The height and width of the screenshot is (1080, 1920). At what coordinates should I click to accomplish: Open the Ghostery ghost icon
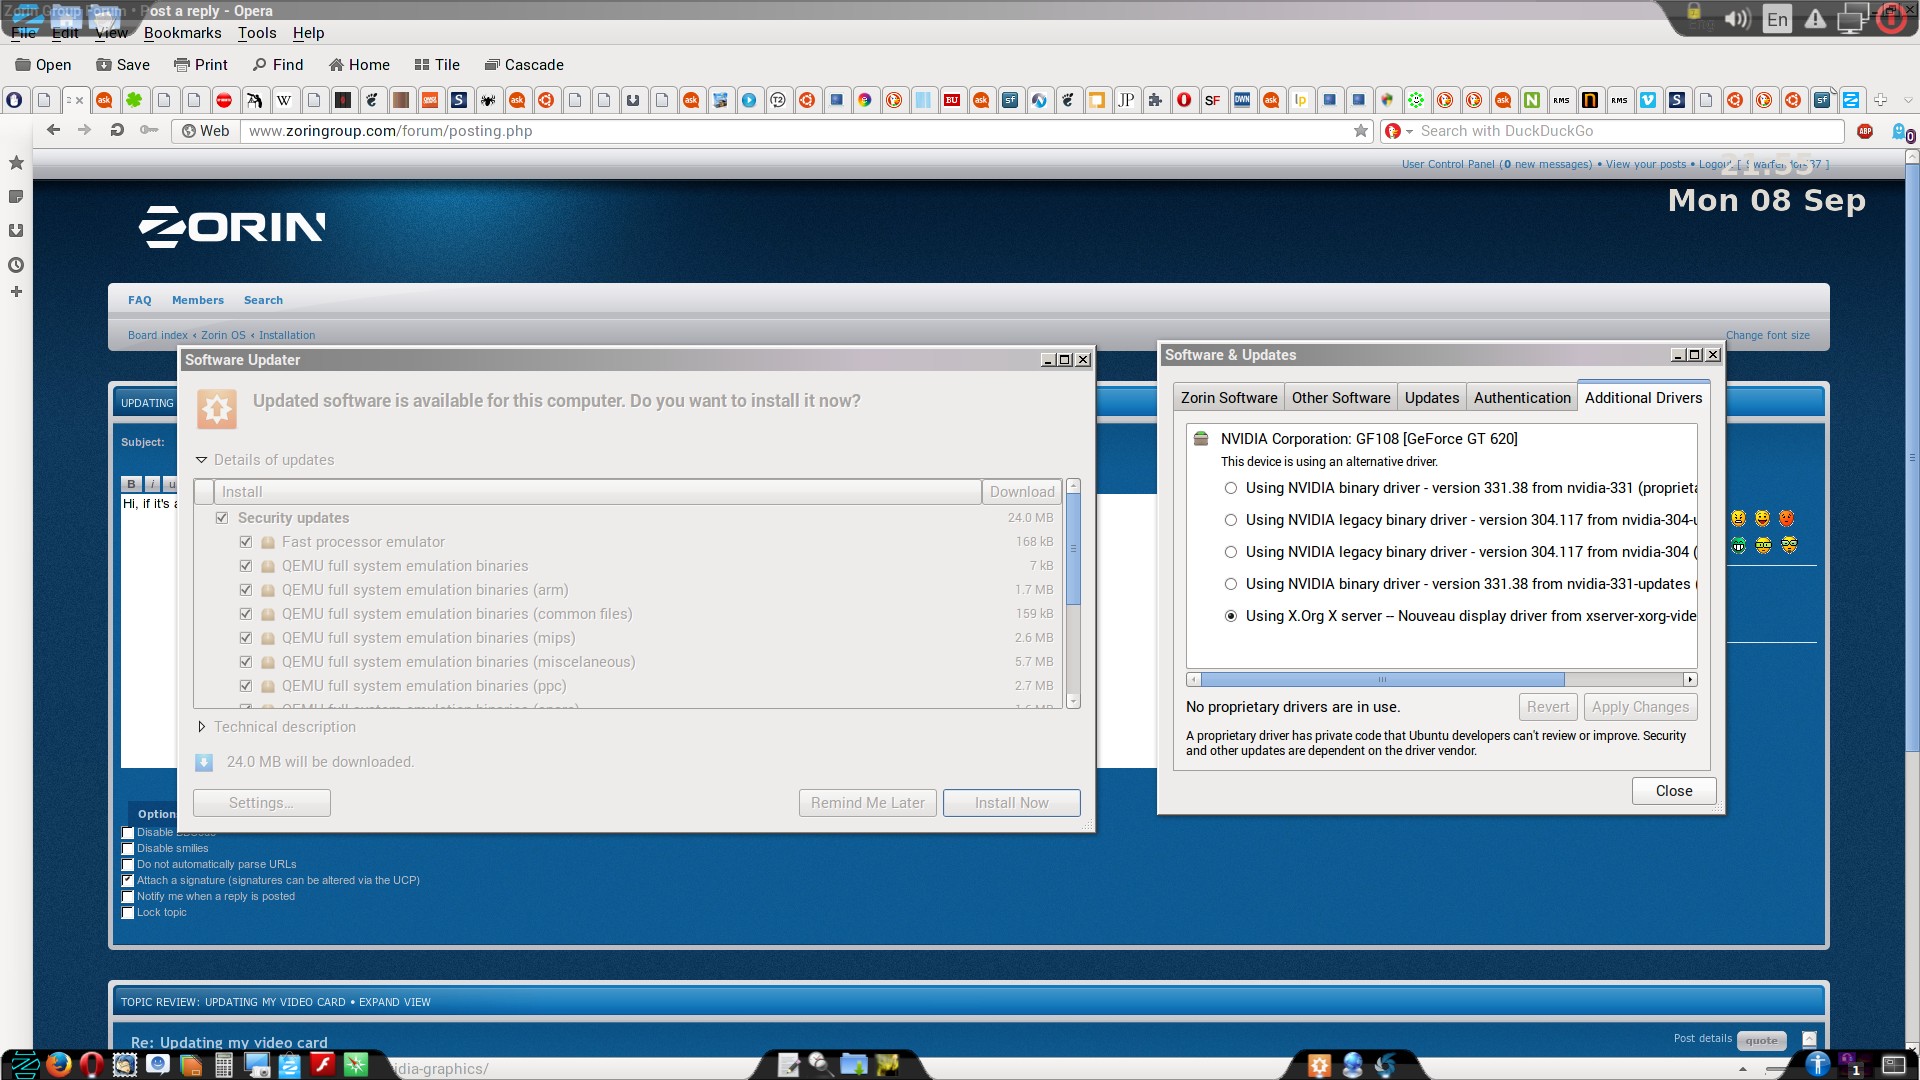(1901, 132)
